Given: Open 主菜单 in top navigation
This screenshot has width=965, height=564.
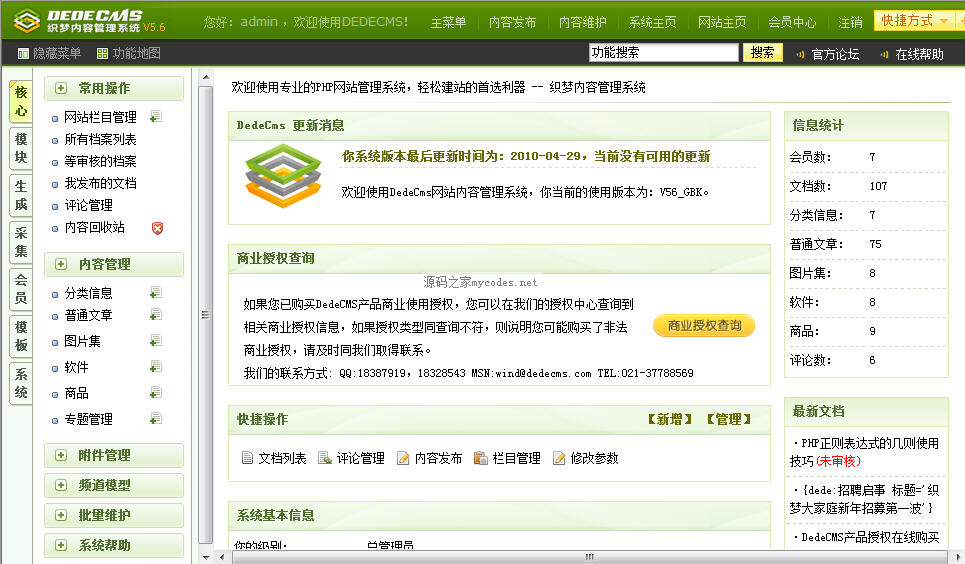Looking at the screenshot, I should click(x=448, y=23).
